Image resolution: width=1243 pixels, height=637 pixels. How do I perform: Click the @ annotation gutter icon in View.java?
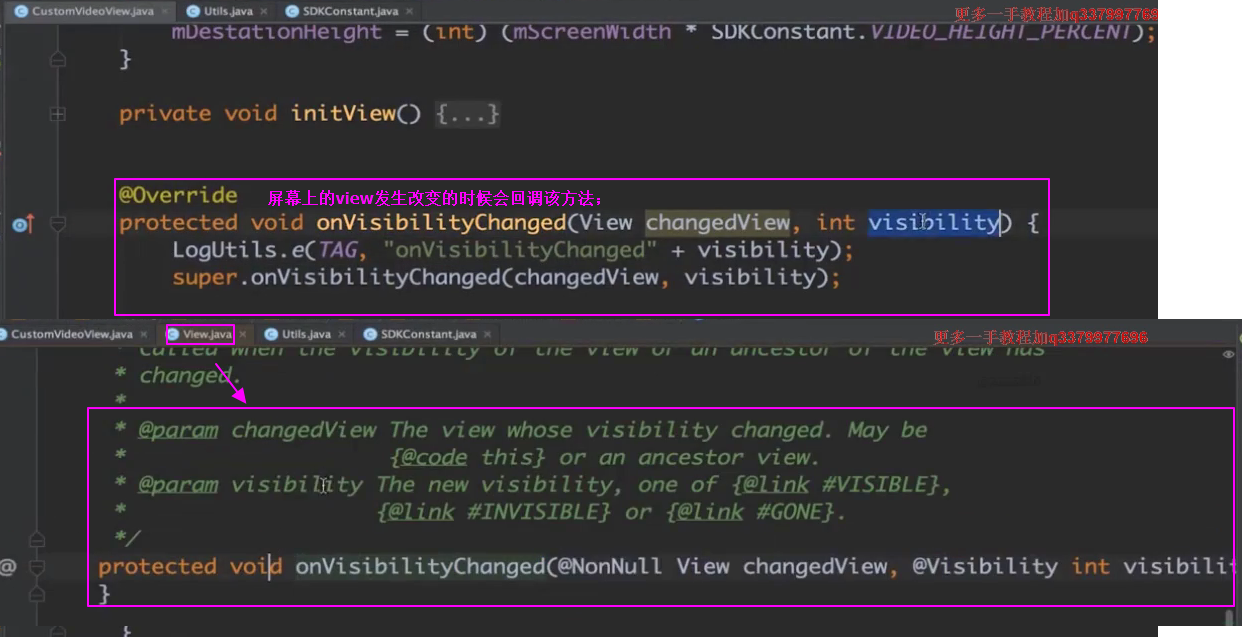8,567
